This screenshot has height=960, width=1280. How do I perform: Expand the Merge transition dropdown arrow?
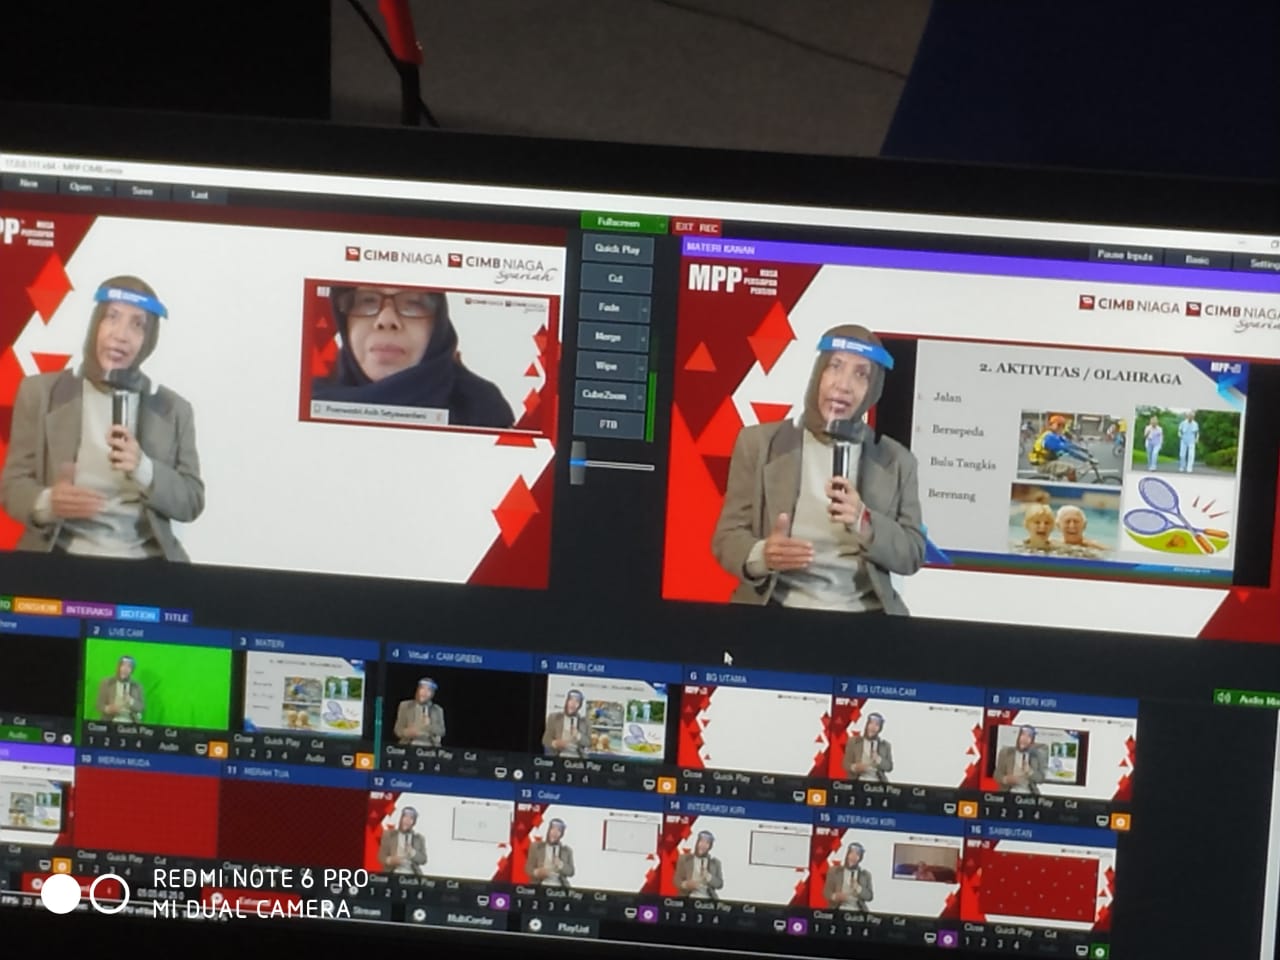coord(643,339)
